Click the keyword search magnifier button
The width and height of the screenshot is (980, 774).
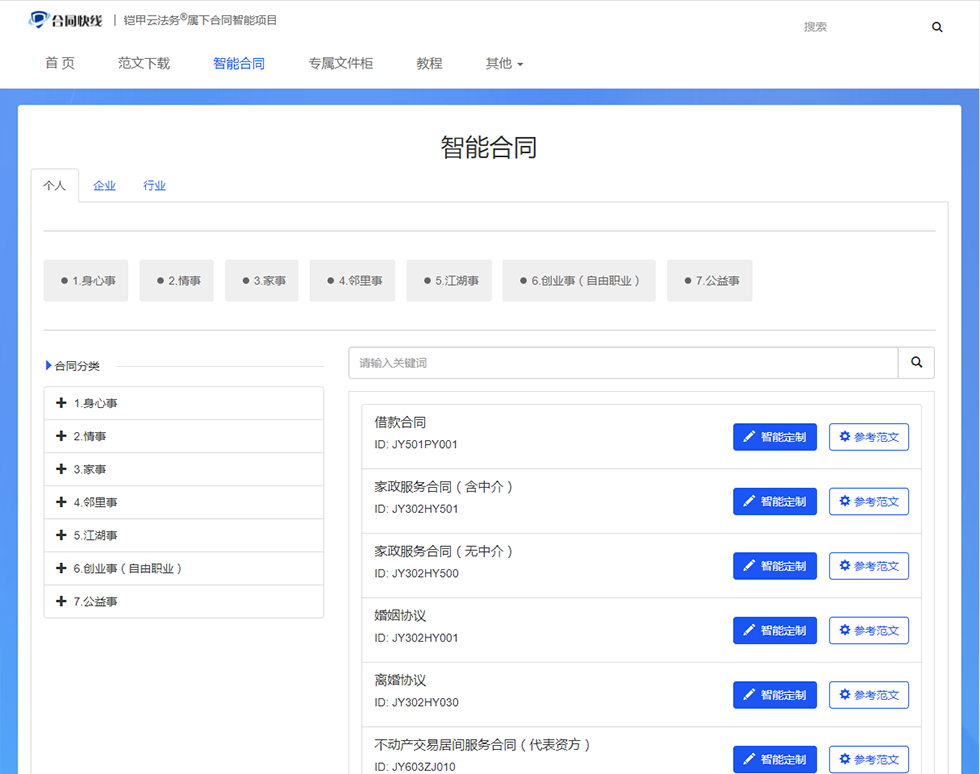pyautogui.click(x=916, y=363)
